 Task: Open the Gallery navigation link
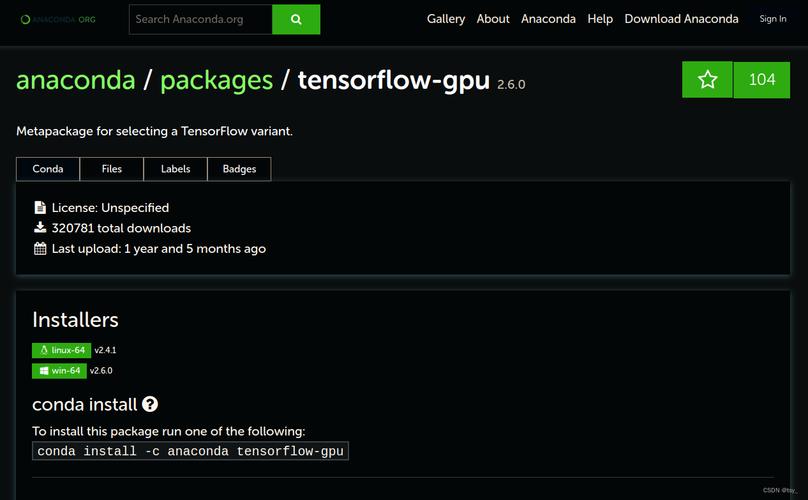point(446,19)
